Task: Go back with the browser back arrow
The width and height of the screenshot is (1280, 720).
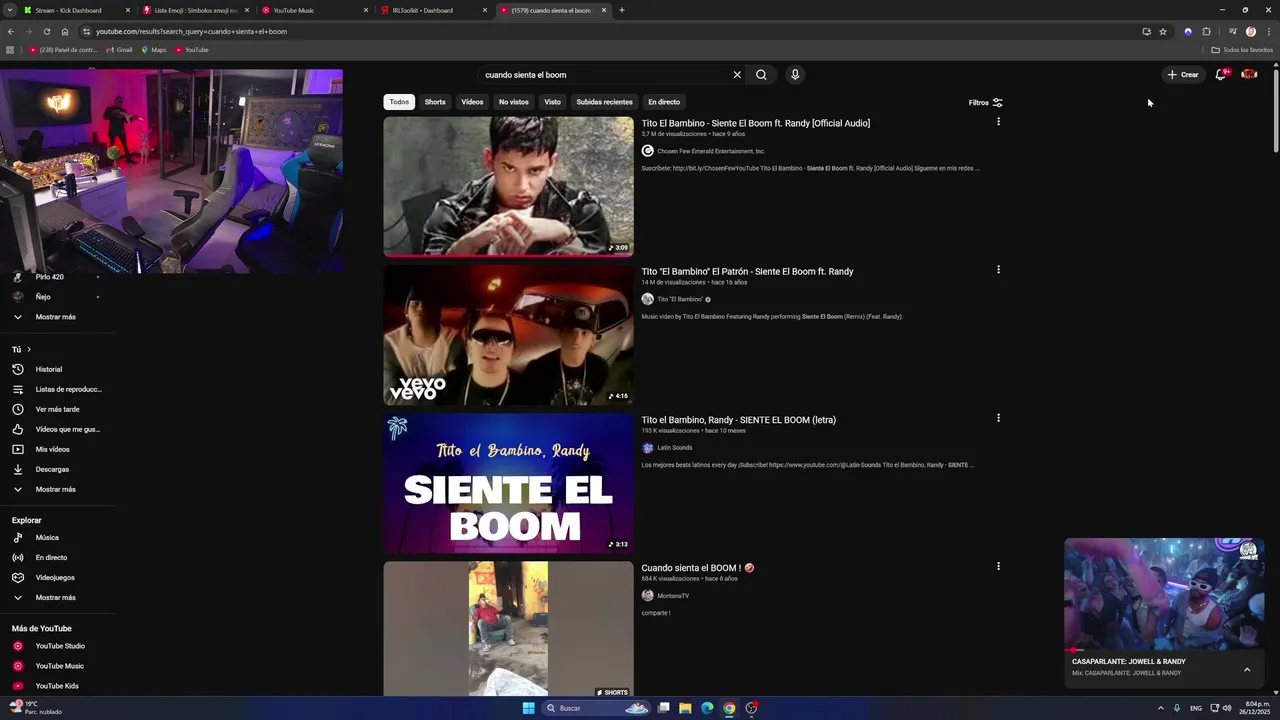Action: [x=11, y=31]
